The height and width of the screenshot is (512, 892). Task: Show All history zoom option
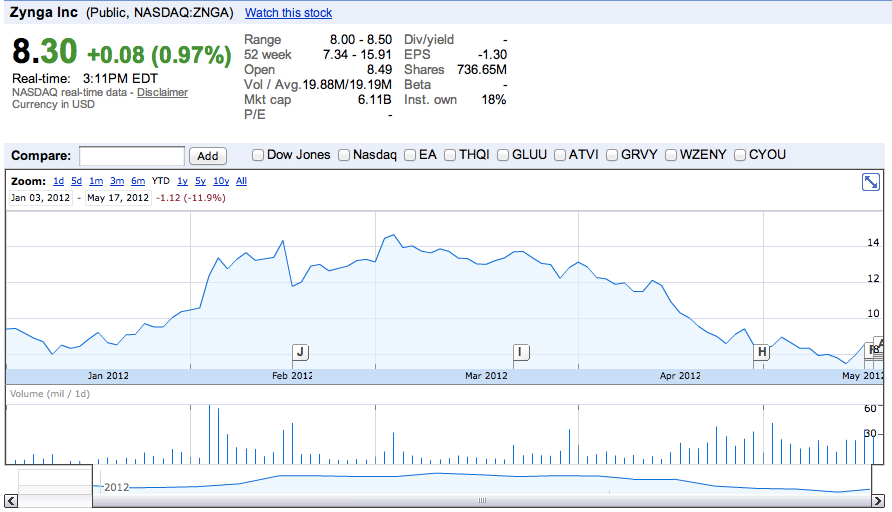pyautogui.click(x=241, y=181)
